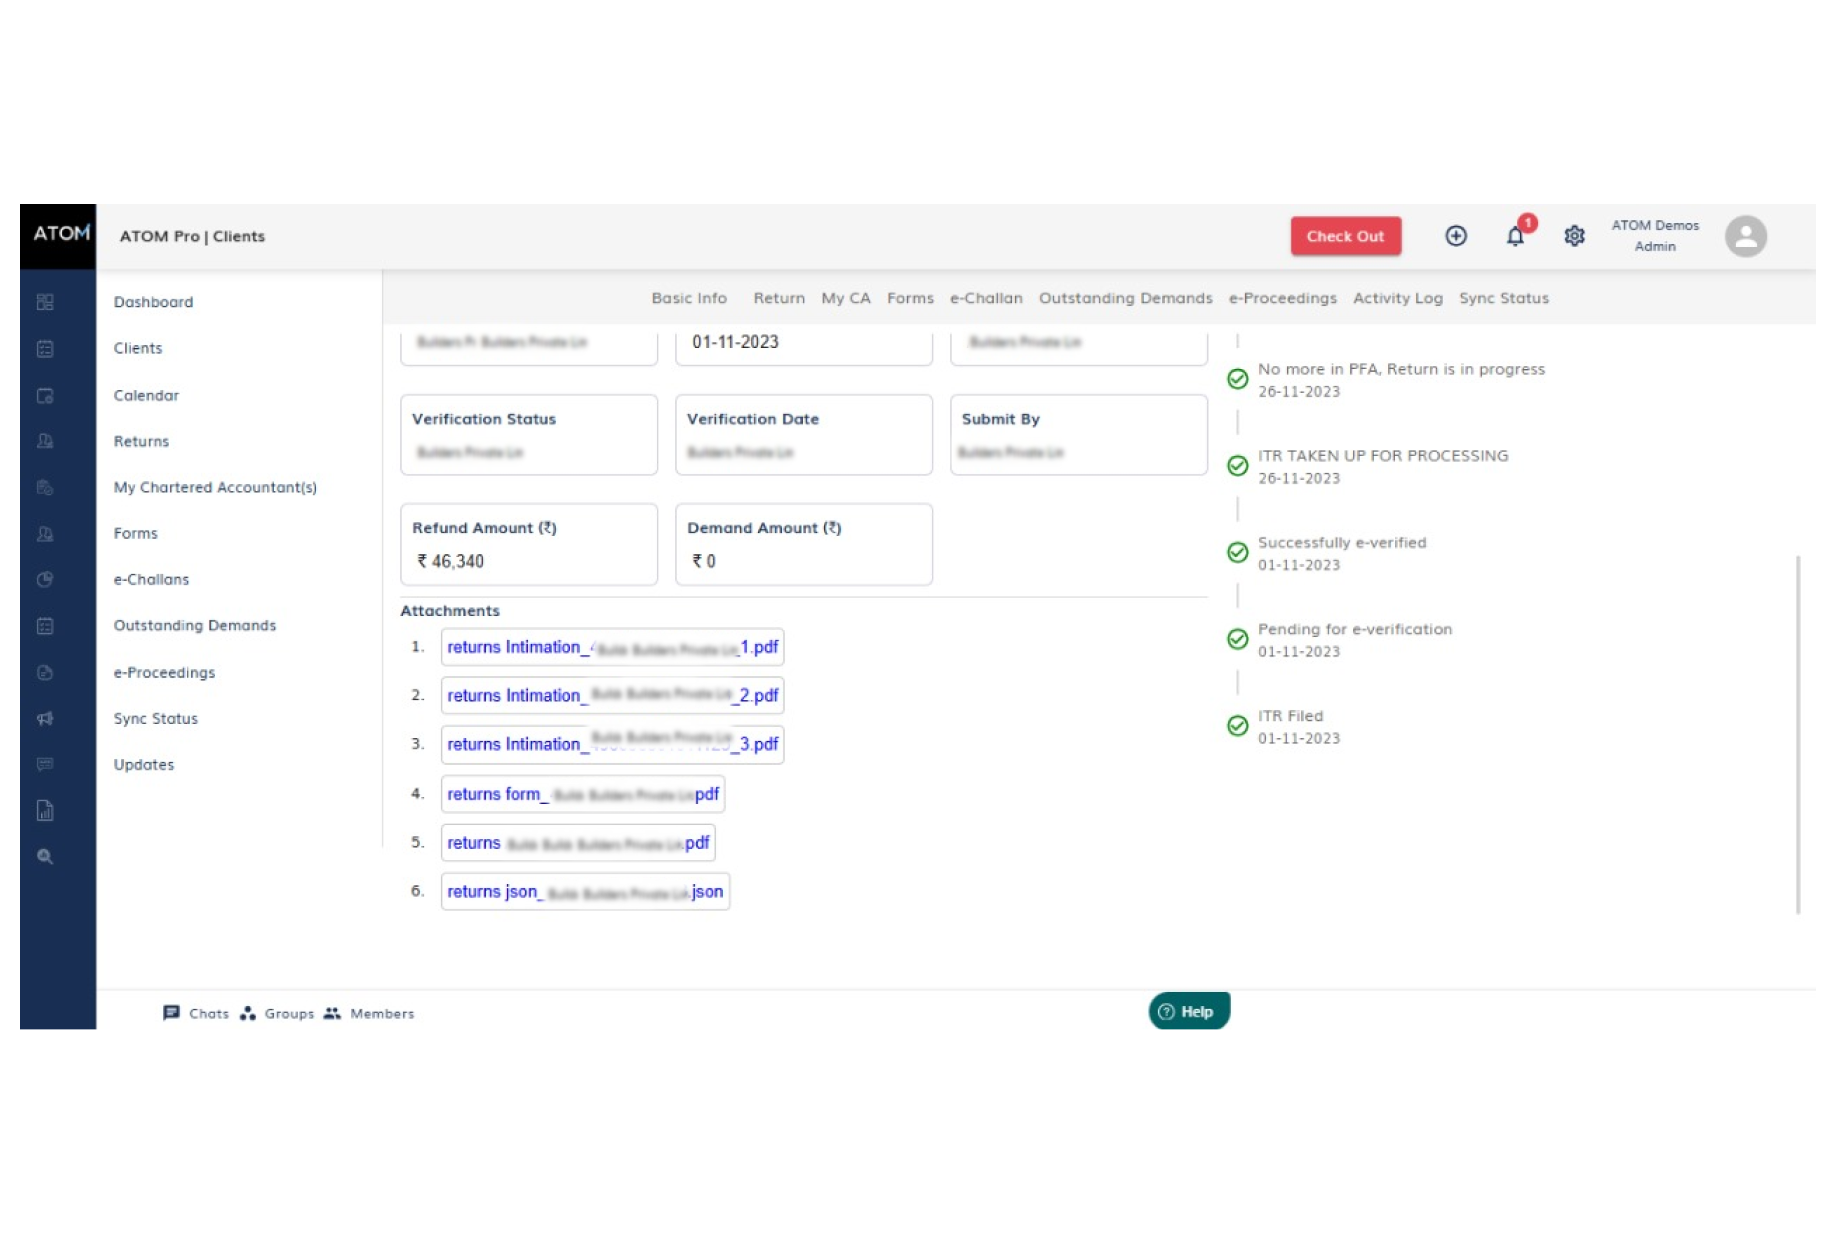Screen dimensions: 1840x1237
Task: Open the Dashboard icon in the sidebar
Action: point(44,302)
